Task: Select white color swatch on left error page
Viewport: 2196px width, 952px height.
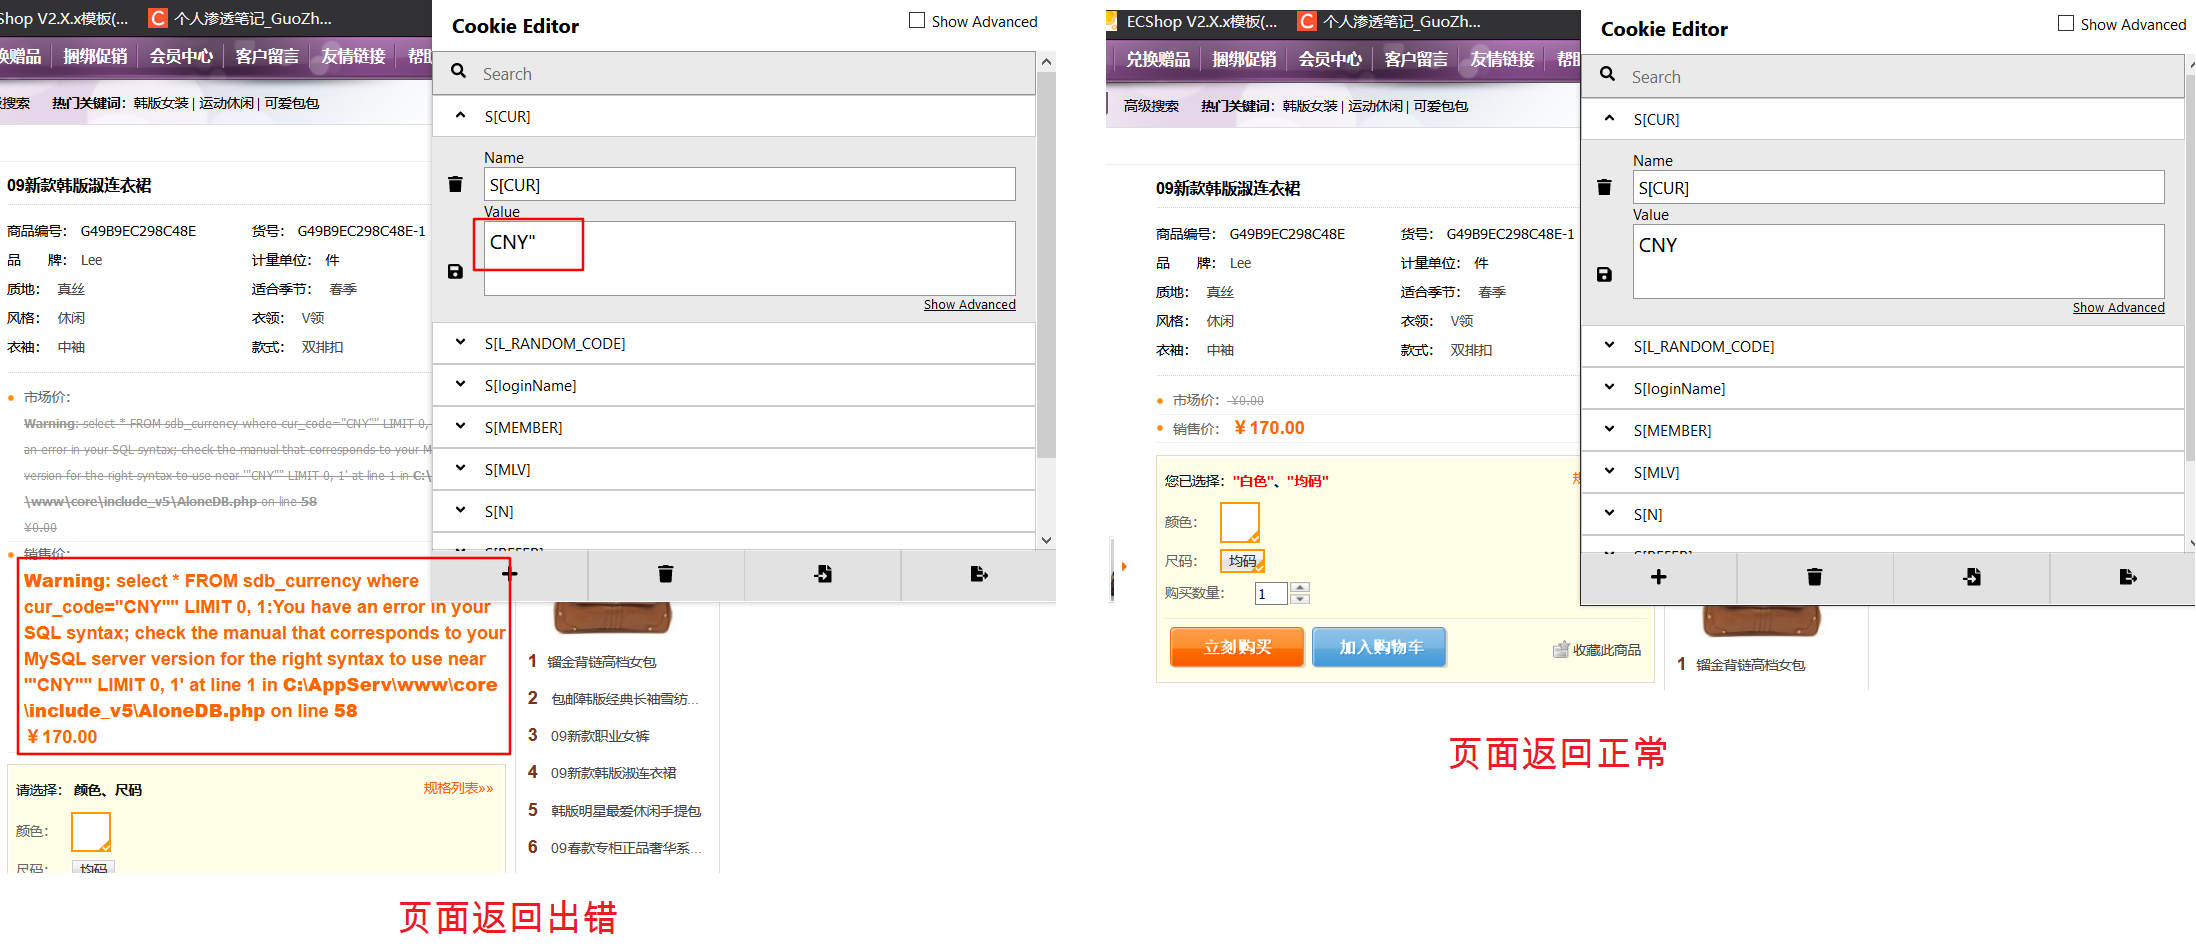Action: (x=91, y=832)
